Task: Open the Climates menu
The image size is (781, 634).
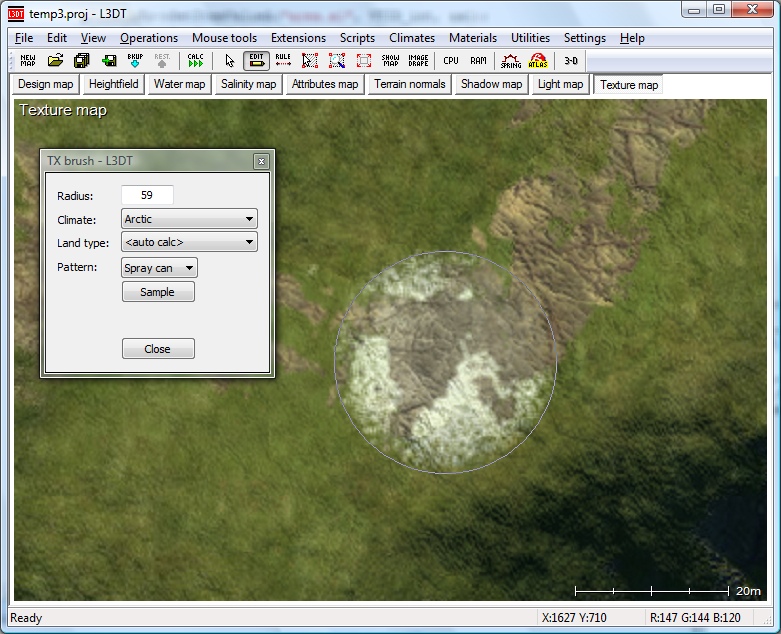Action: pos(411,38)
